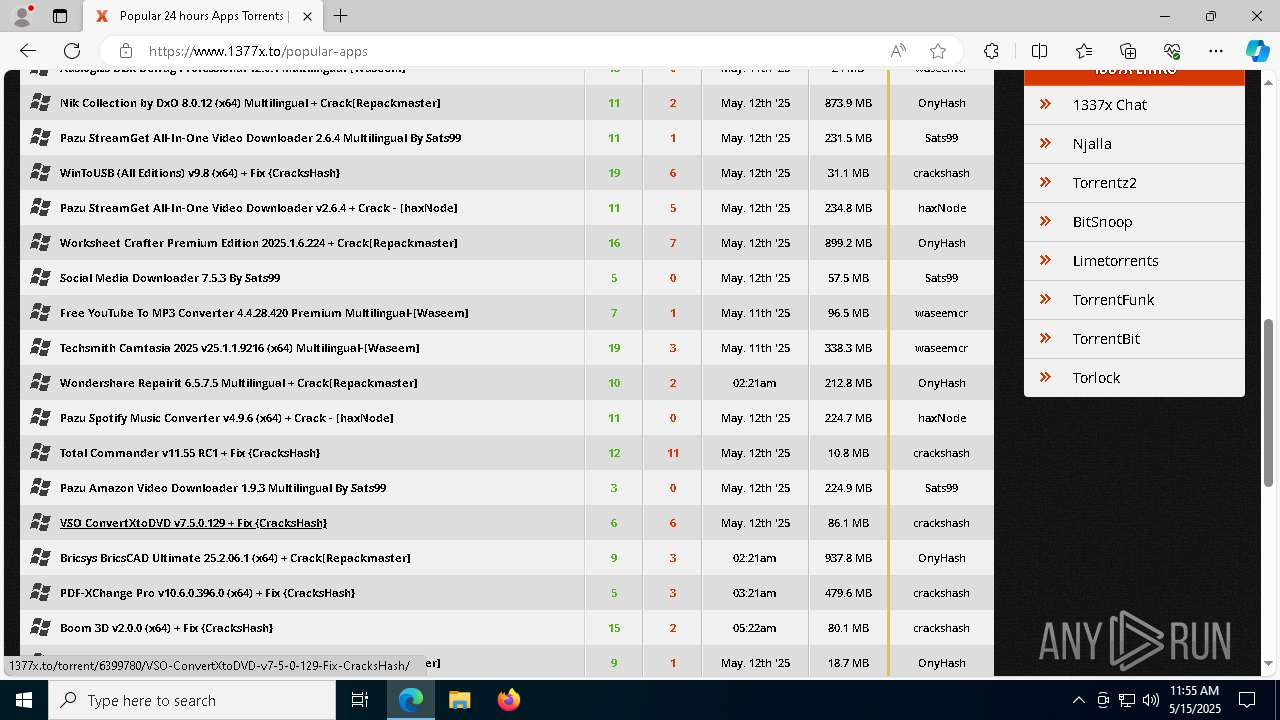The height and width of the screenshot is (720, 1280).
Task: Open Social Media Downloader 7.5.3 torrent
Action: 170,278
